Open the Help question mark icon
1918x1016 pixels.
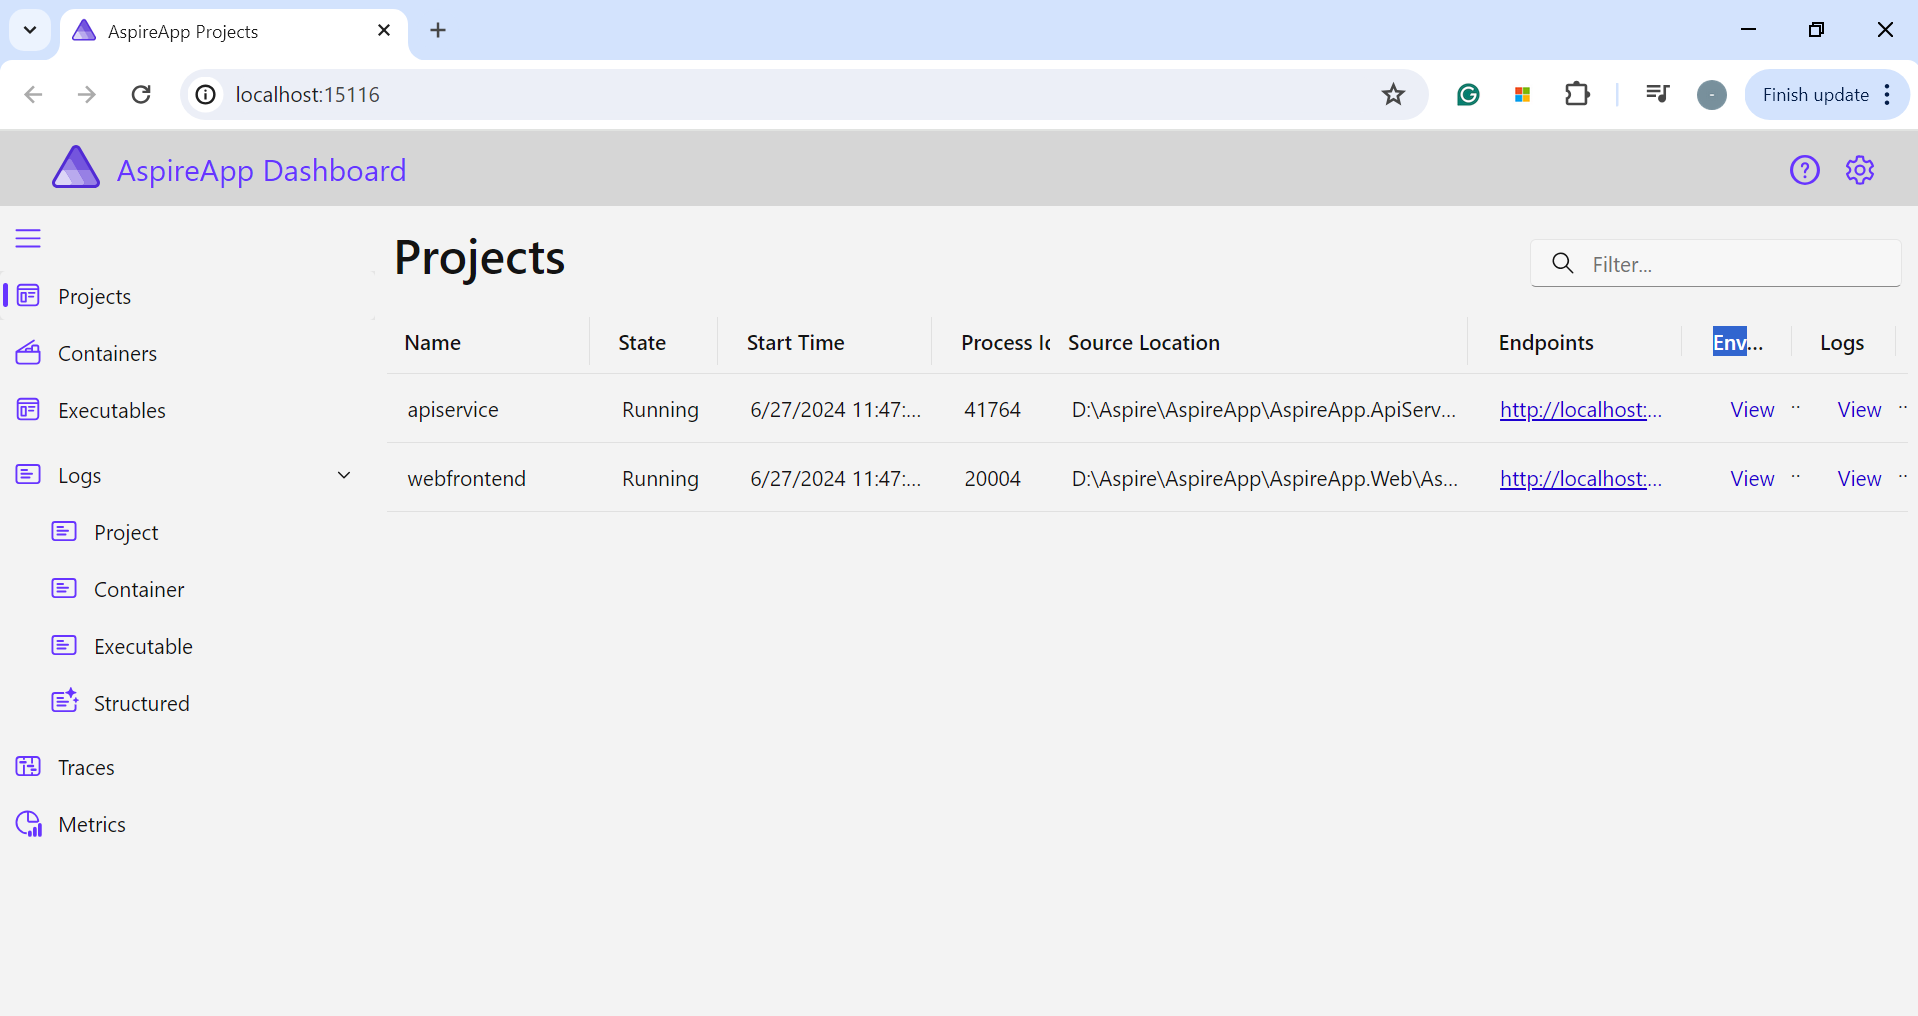point(1804,171)
